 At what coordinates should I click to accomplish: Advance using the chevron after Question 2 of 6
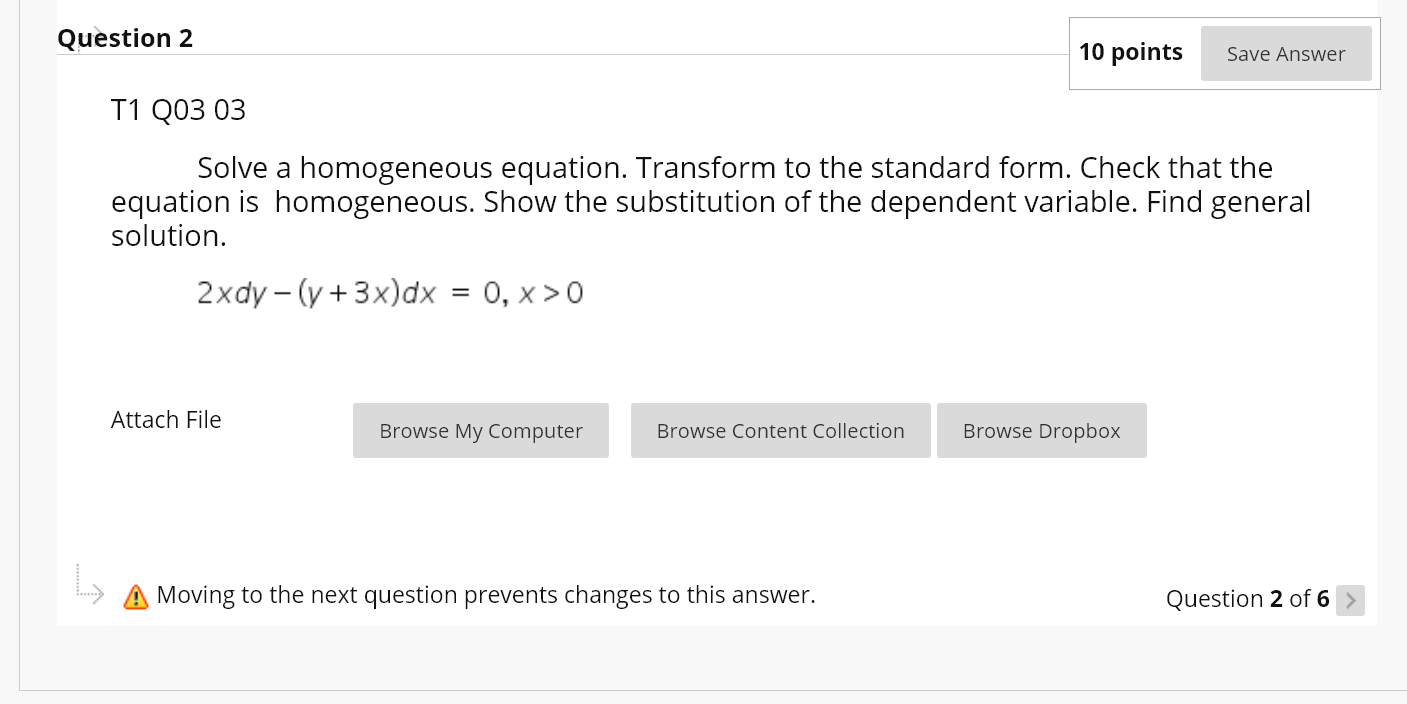tap(1350, 600)
